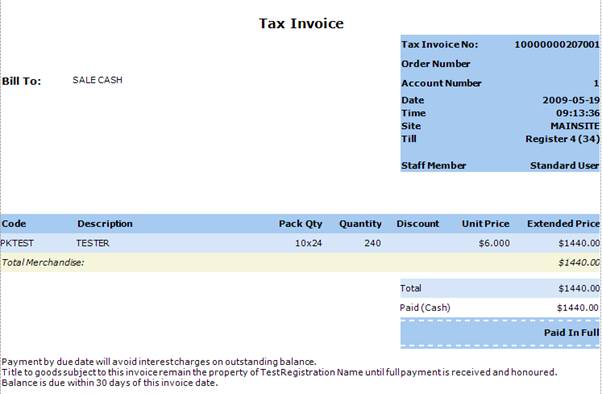
Task: Click the PKTEST row extended price $1440.00
Action: coord(579,243)
